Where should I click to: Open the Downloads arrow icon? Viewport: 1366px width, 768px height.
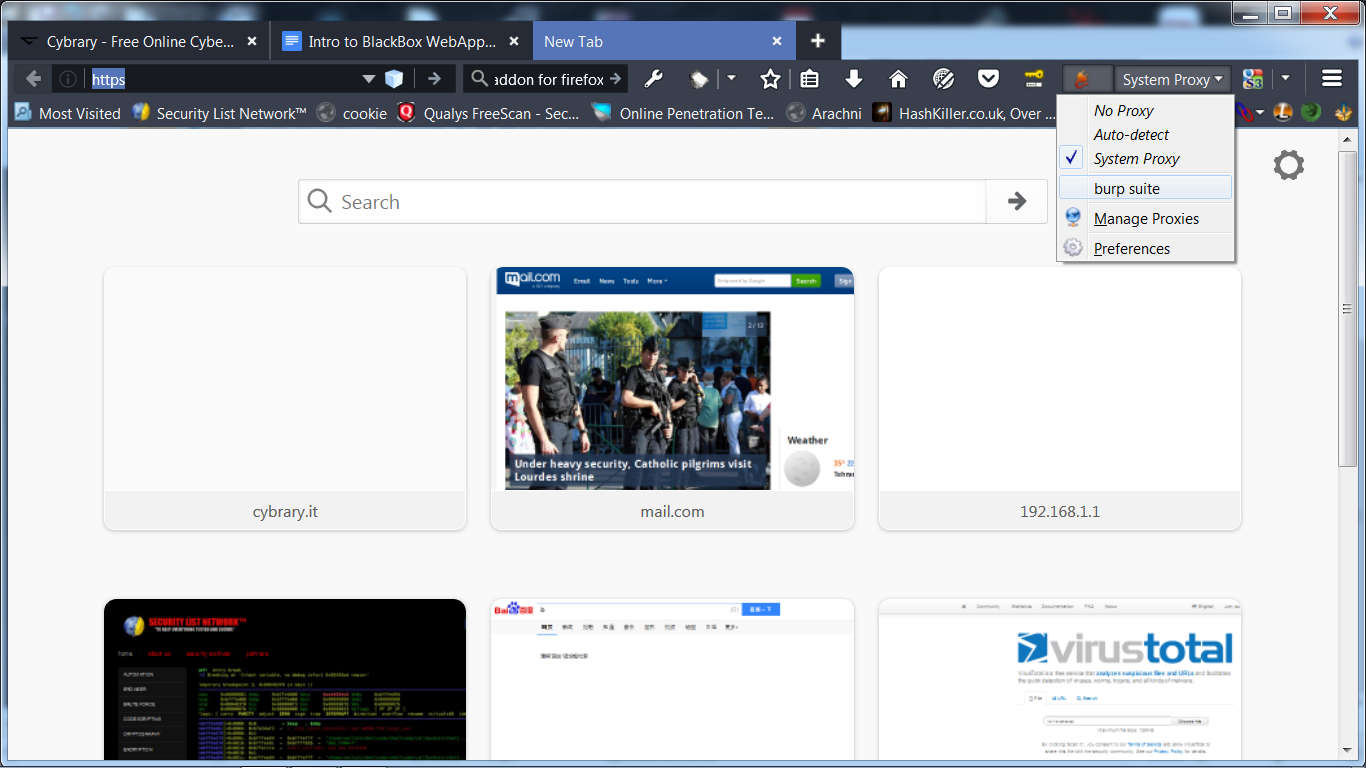pyautogui.click(x=853, y=79)
